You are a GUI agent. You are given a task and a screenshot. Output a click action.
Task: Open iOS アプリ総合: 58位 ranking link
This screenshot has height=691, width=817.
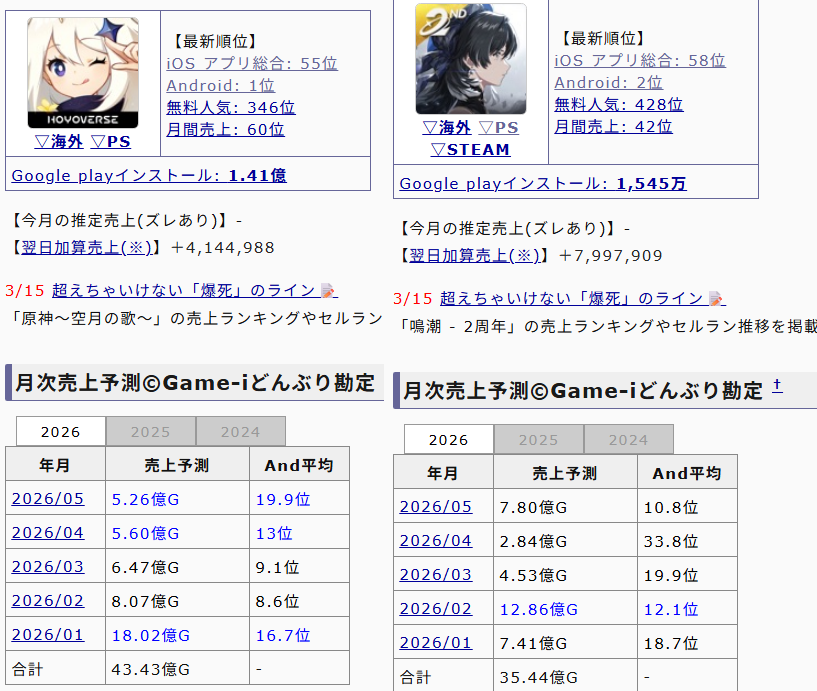[640, 60]
